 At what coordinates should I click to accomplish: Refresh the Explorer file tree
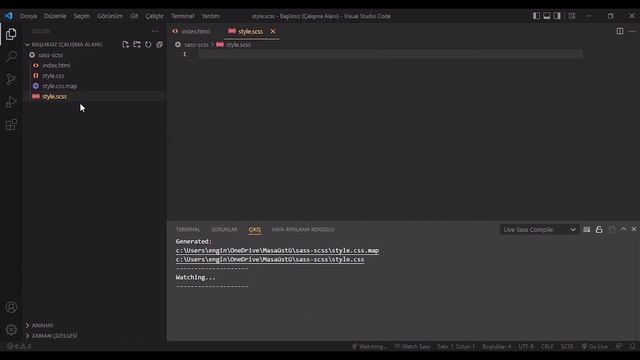(x=148, y=44)
